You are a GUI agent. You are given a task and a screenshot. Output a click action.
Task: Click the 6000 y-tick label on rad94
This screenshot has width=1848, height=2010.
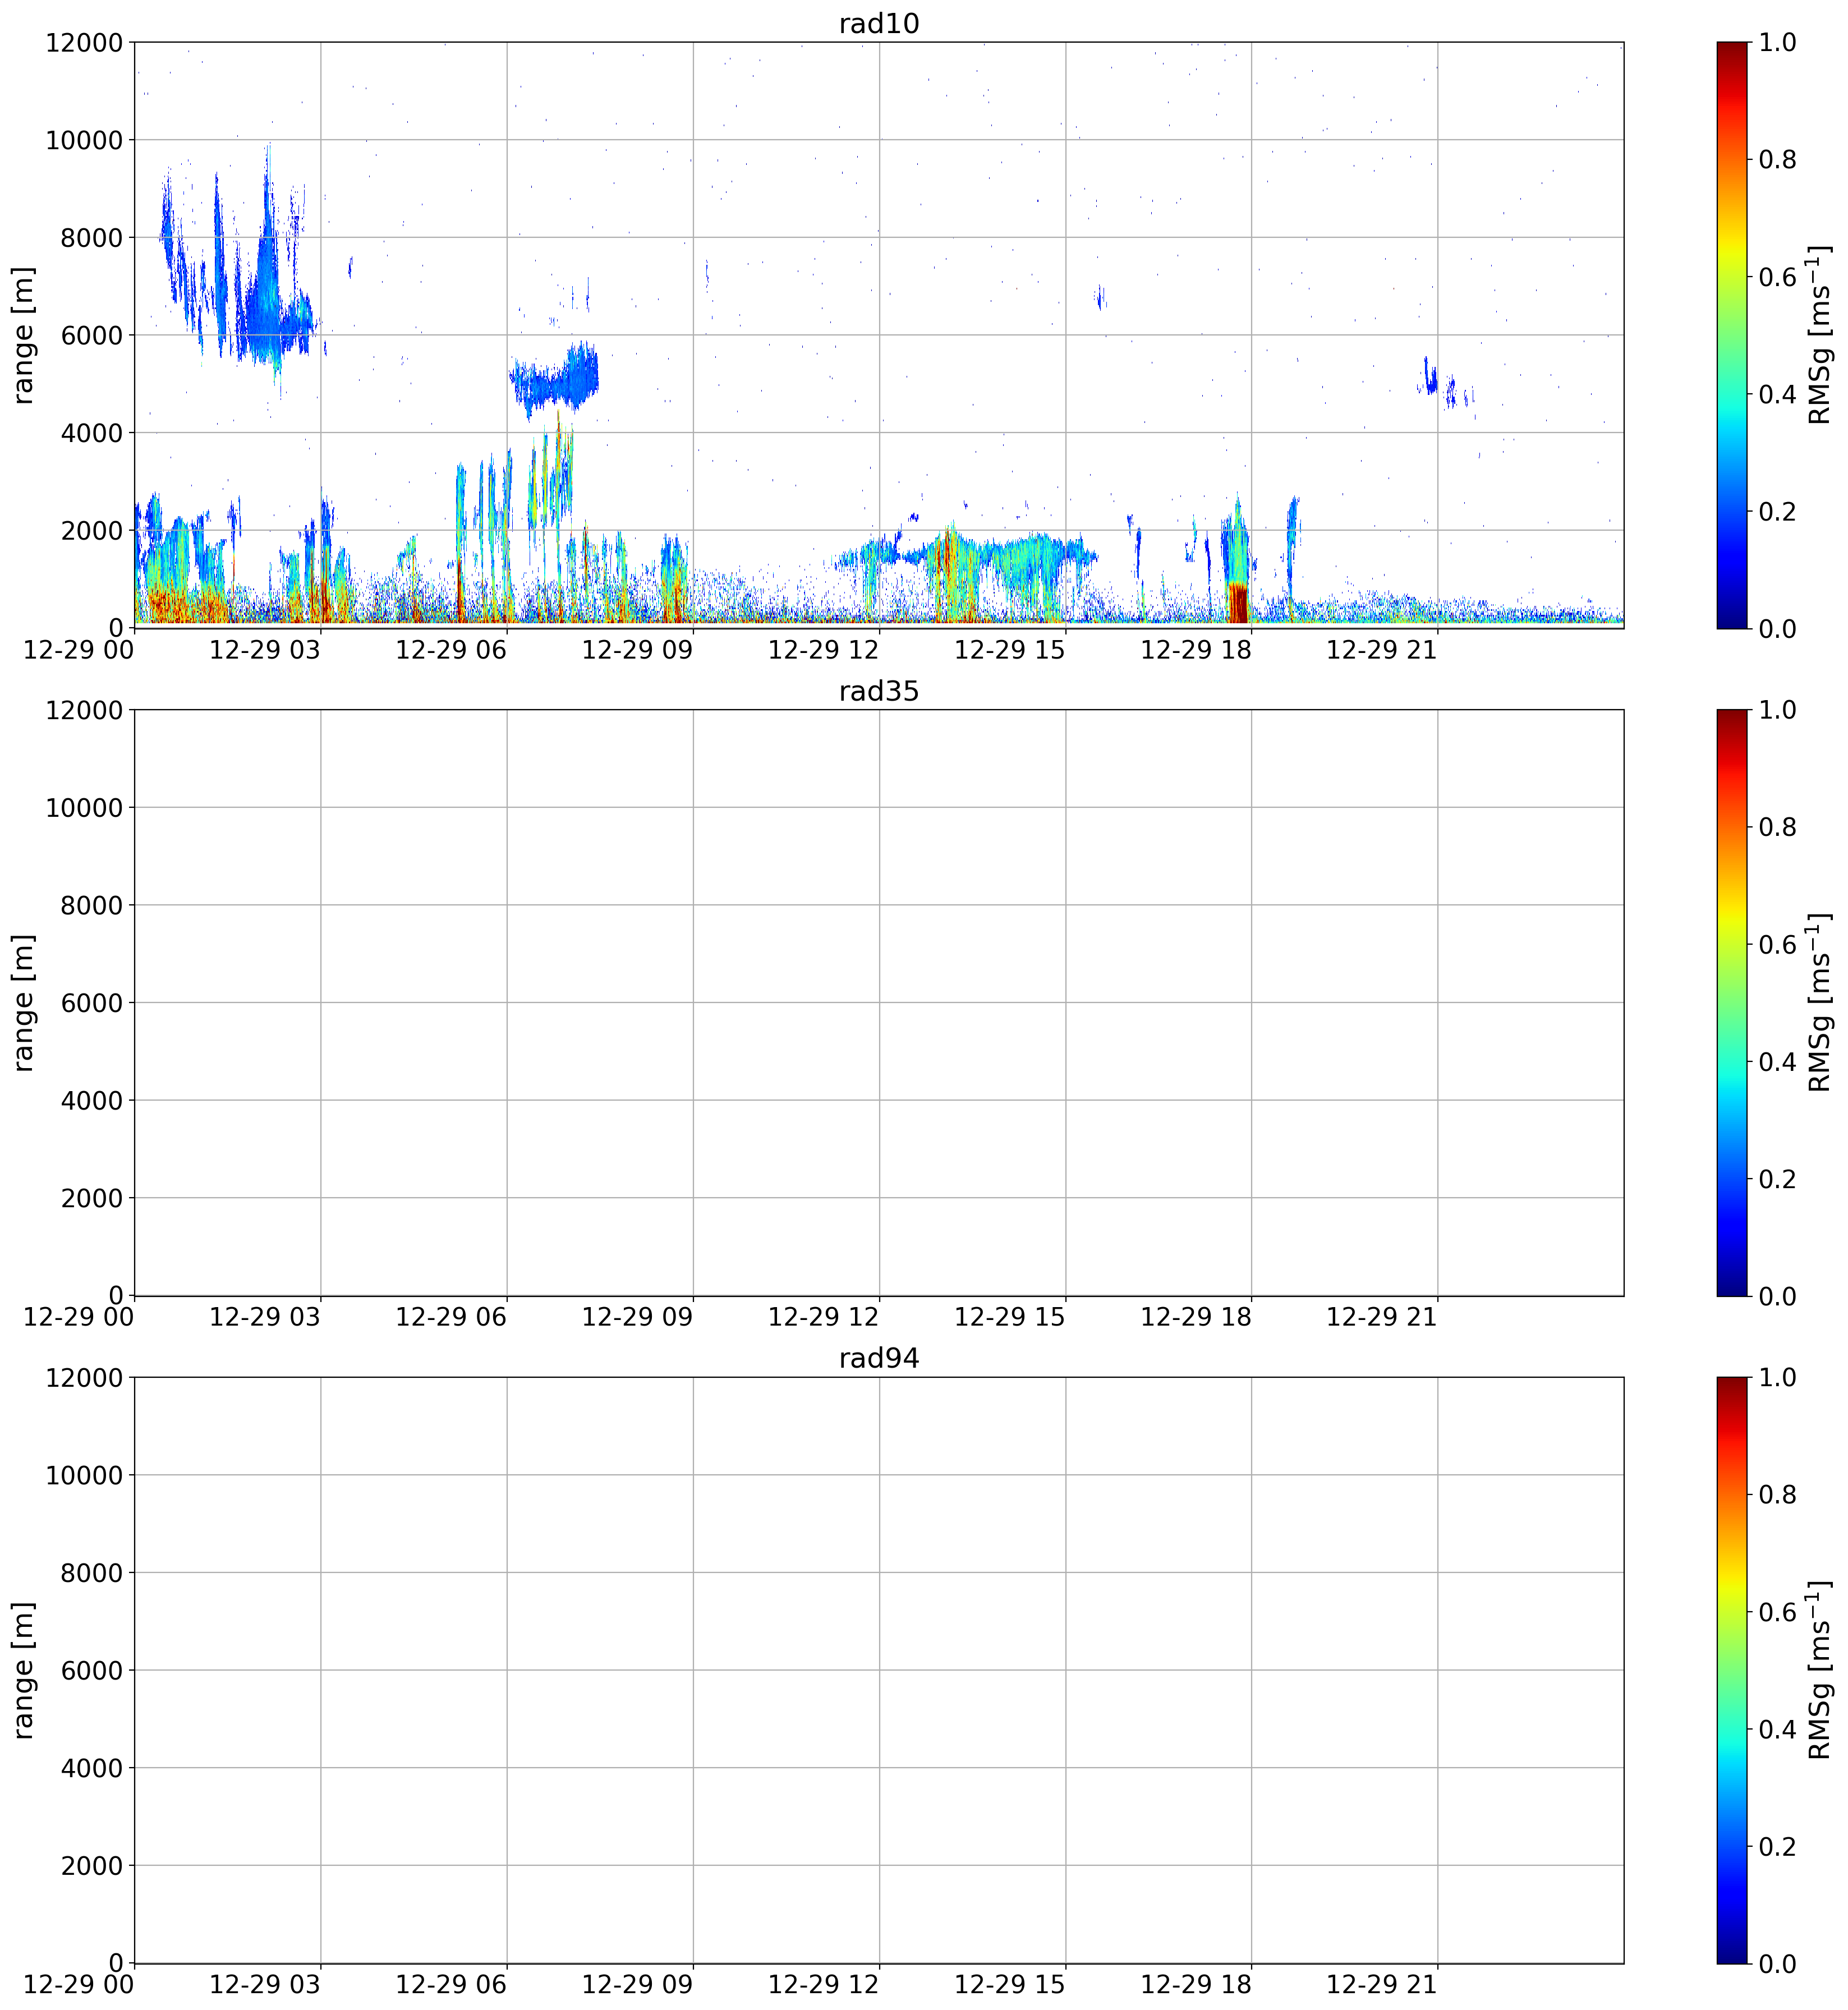click(x=92, y=1670)
